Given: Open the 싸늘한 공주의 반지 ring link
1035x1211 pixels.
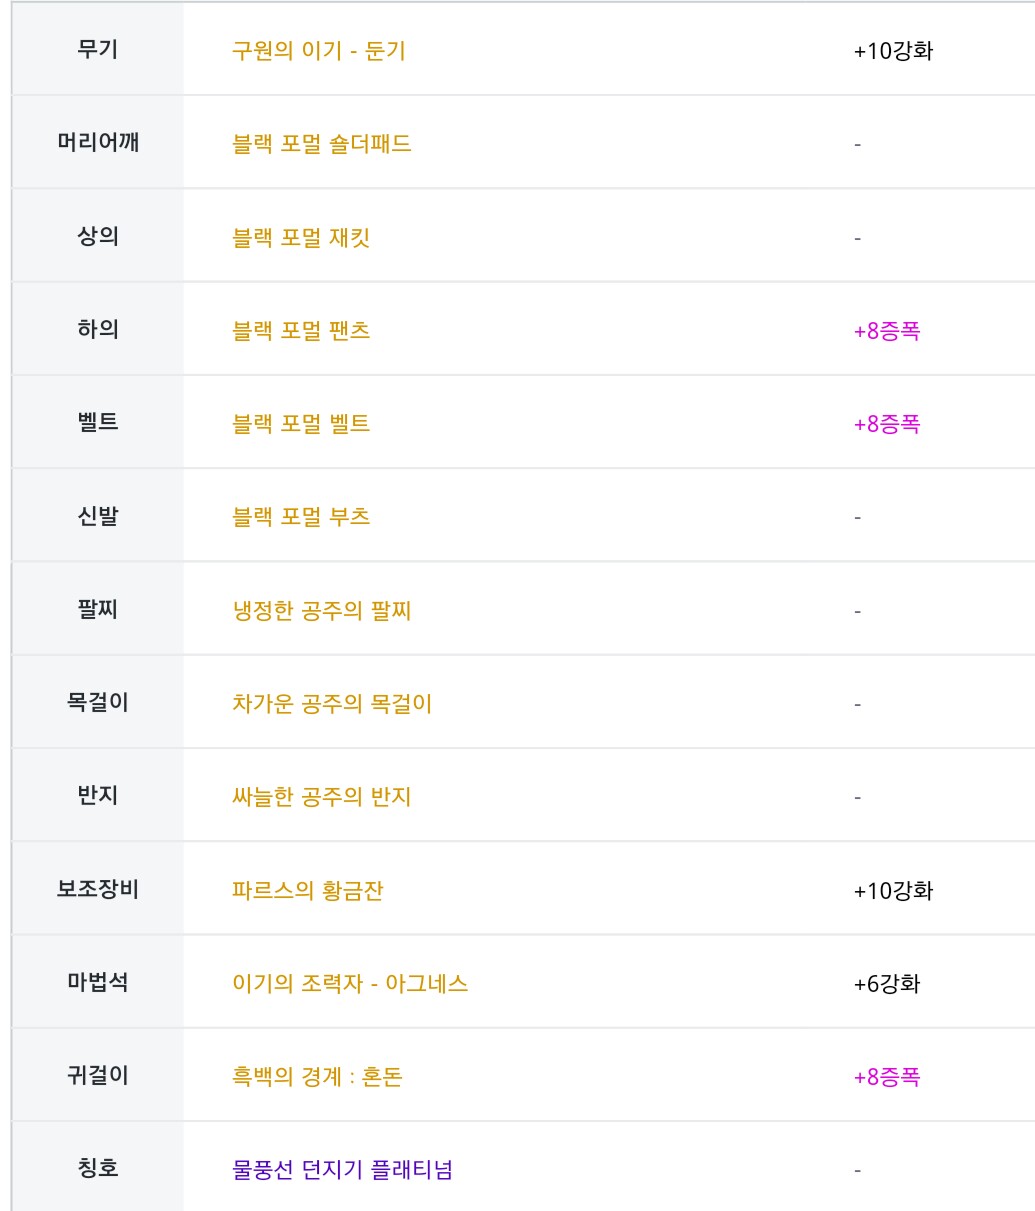Looking at the screenshot, I should point(321,797).
